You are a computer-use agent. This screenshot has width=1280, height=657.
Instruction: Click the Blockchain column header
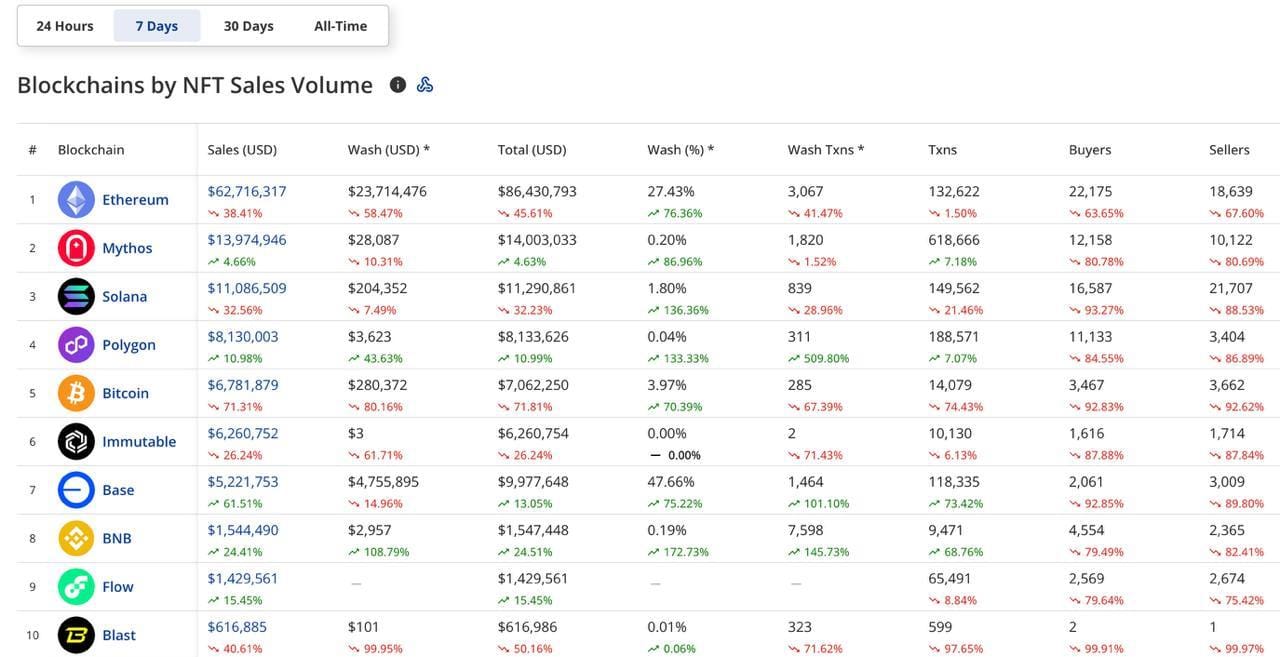(91, 150)
